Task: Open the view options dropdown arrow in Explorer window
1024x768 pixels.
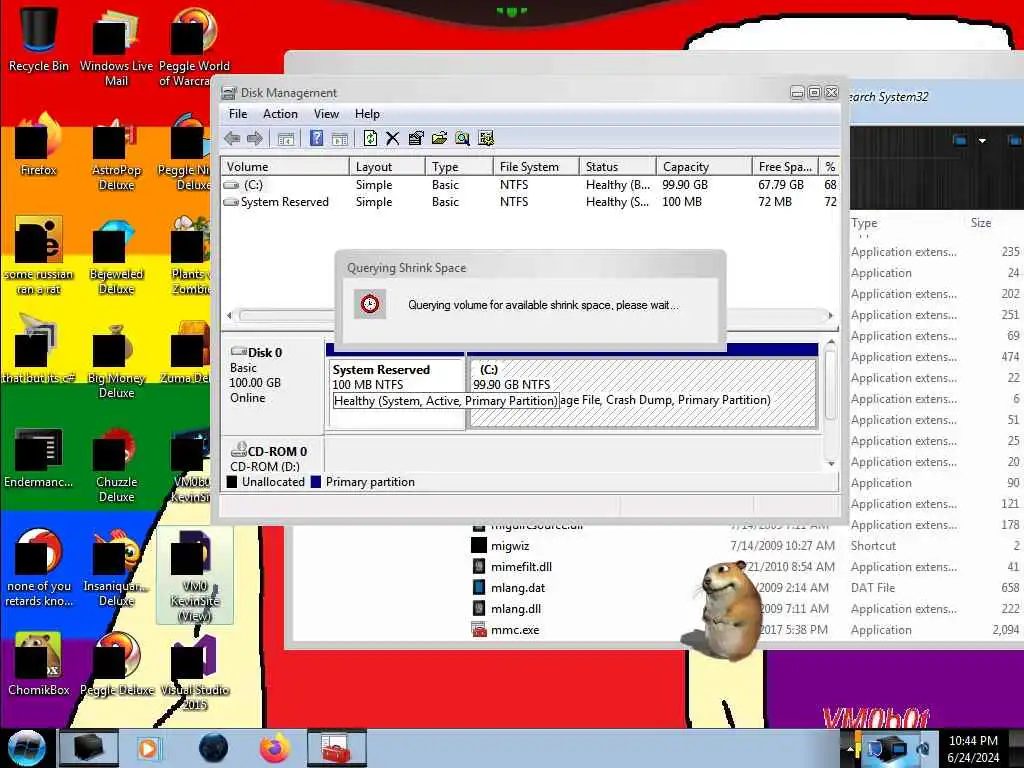Action: 982,140
